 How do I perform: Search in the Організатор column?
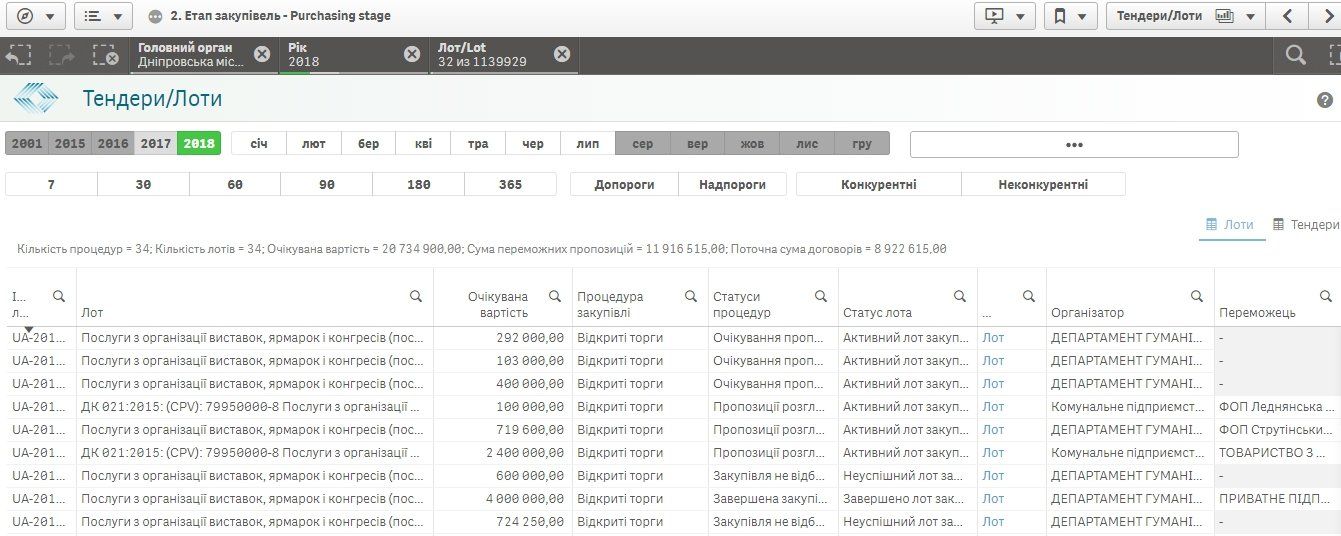tap(1197, 296)
